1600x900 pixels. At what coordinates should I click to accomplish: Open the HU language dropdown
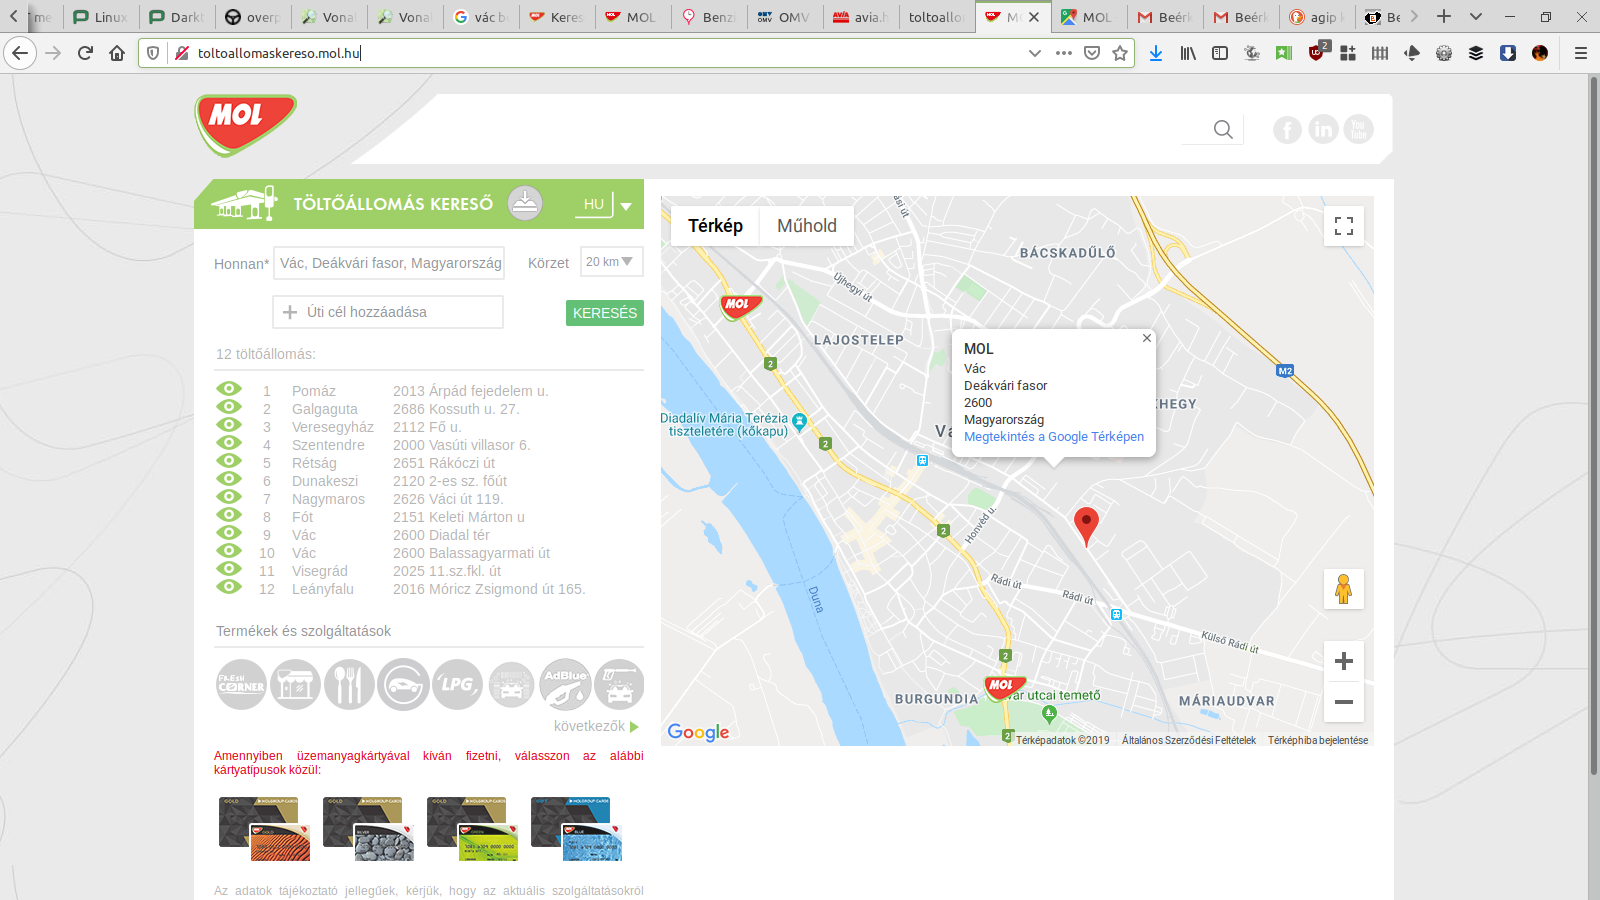(x=607, y=204)
